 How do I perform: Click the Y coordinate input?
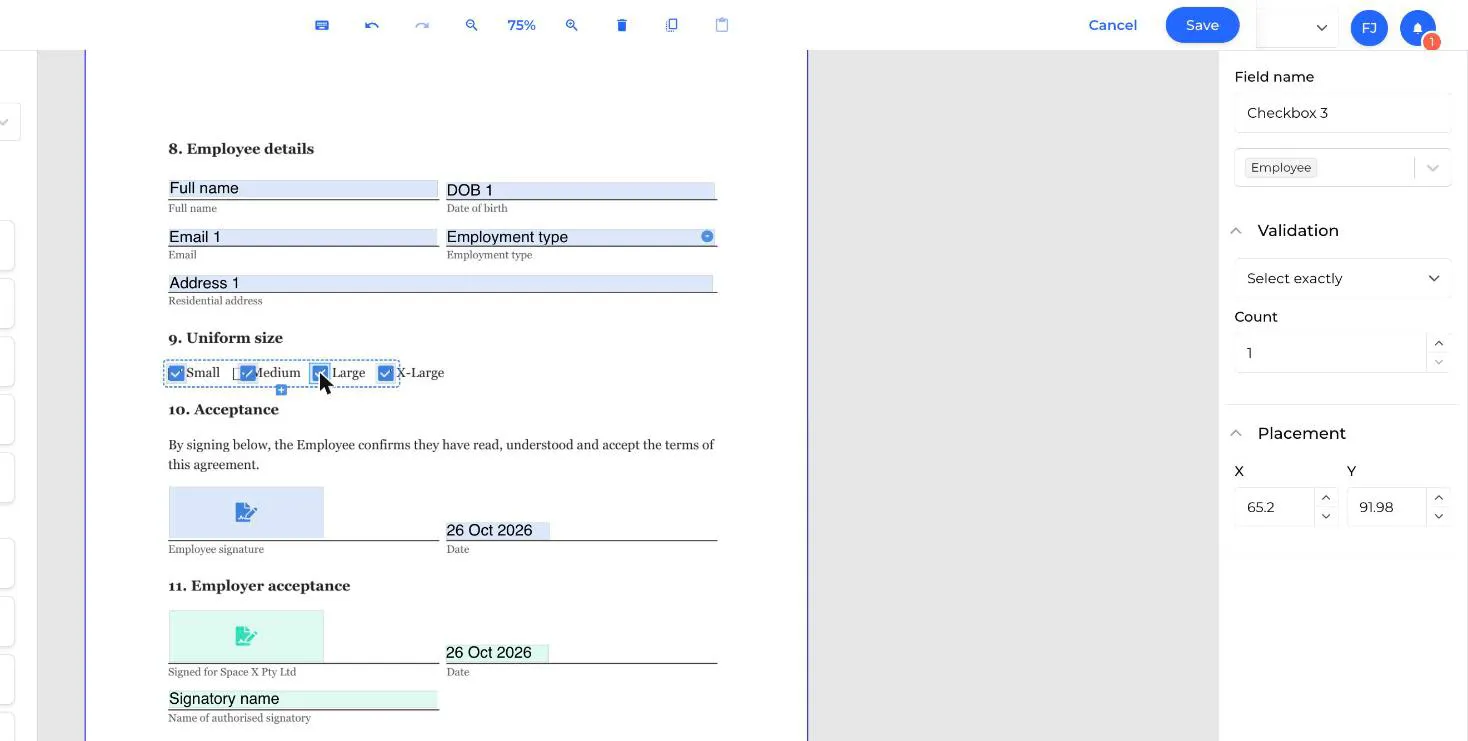click(1387, 507)
